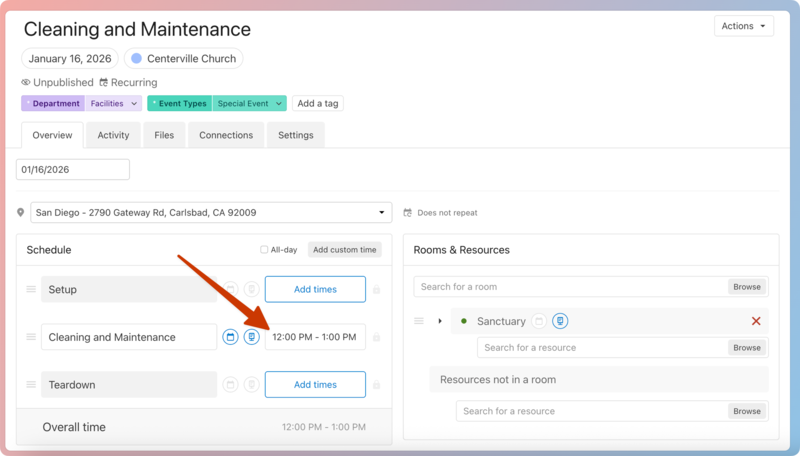The width and height of the screenshot is (800, 456).
Task: Switch to the Activity tab
Action: [113, 135]
